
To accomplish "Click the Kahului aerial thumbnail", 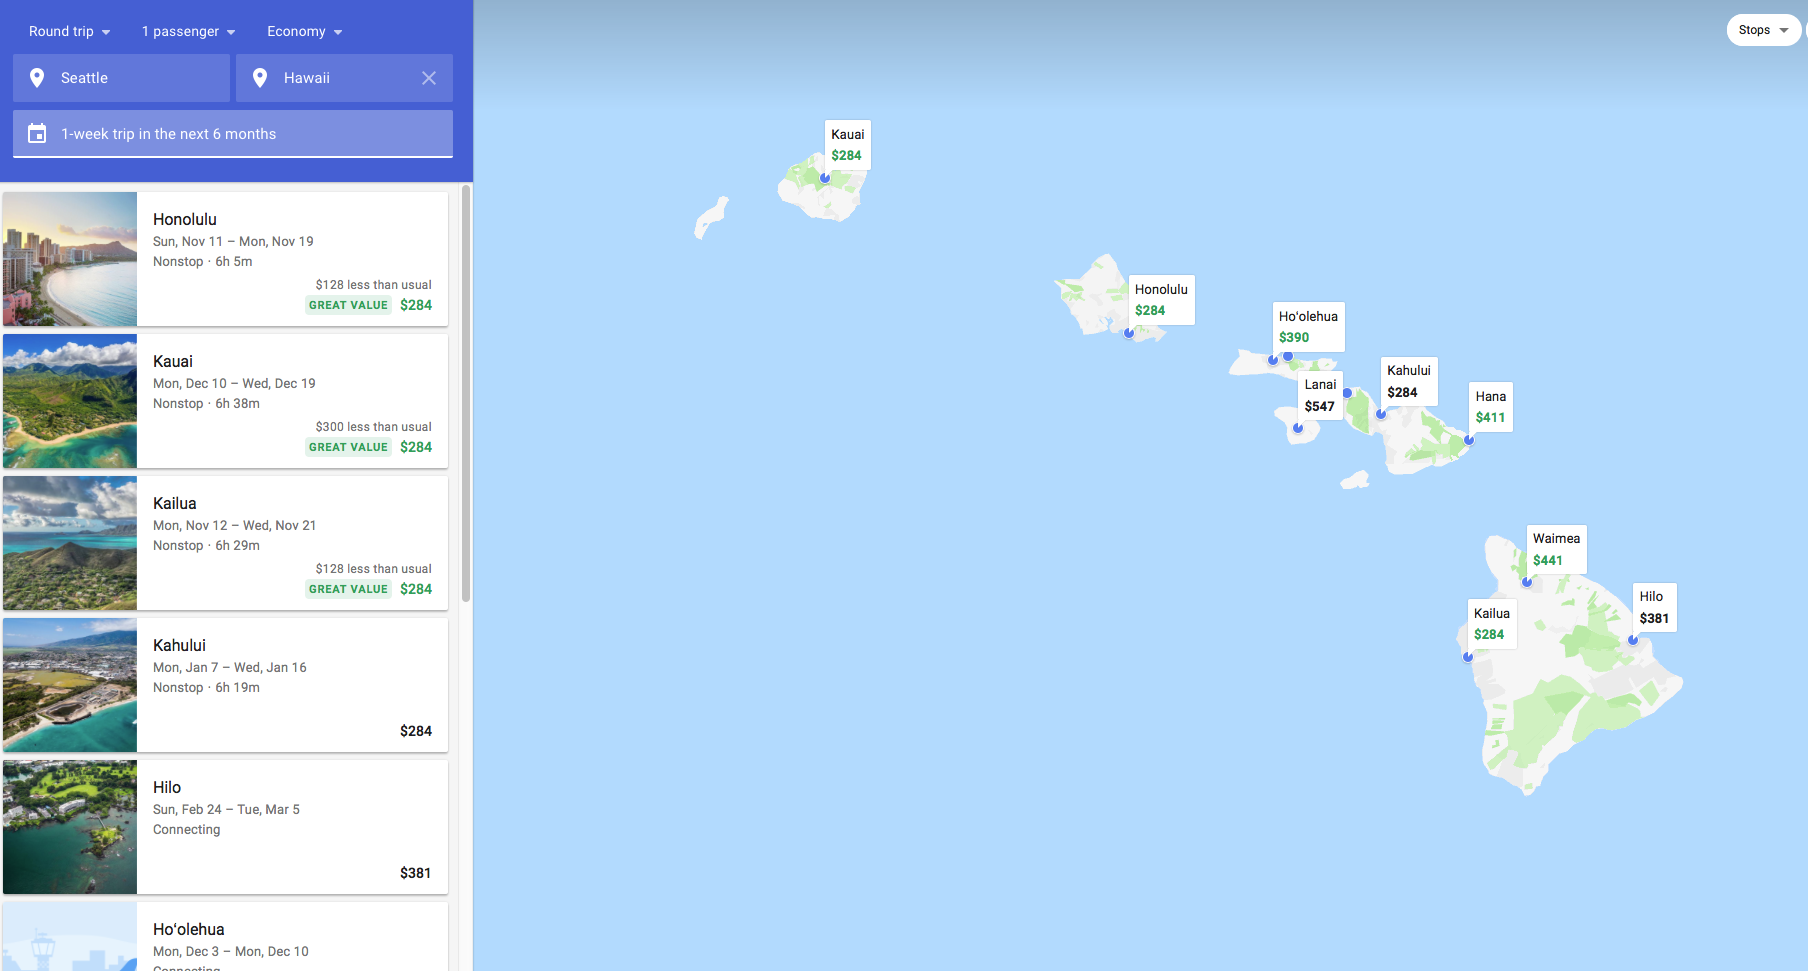I will tap(70, 685).
